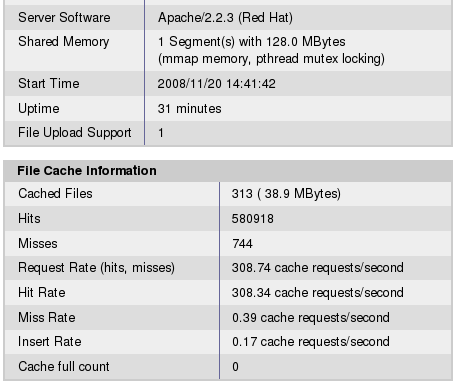Click the Insert Rate label
457x385 pixels.
50,341
